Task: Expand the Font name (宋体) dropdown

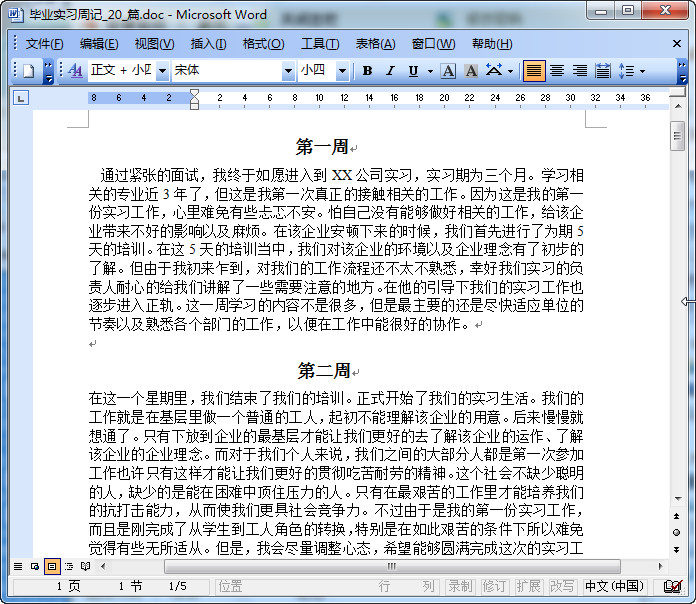Action: (x=288, y=71)
